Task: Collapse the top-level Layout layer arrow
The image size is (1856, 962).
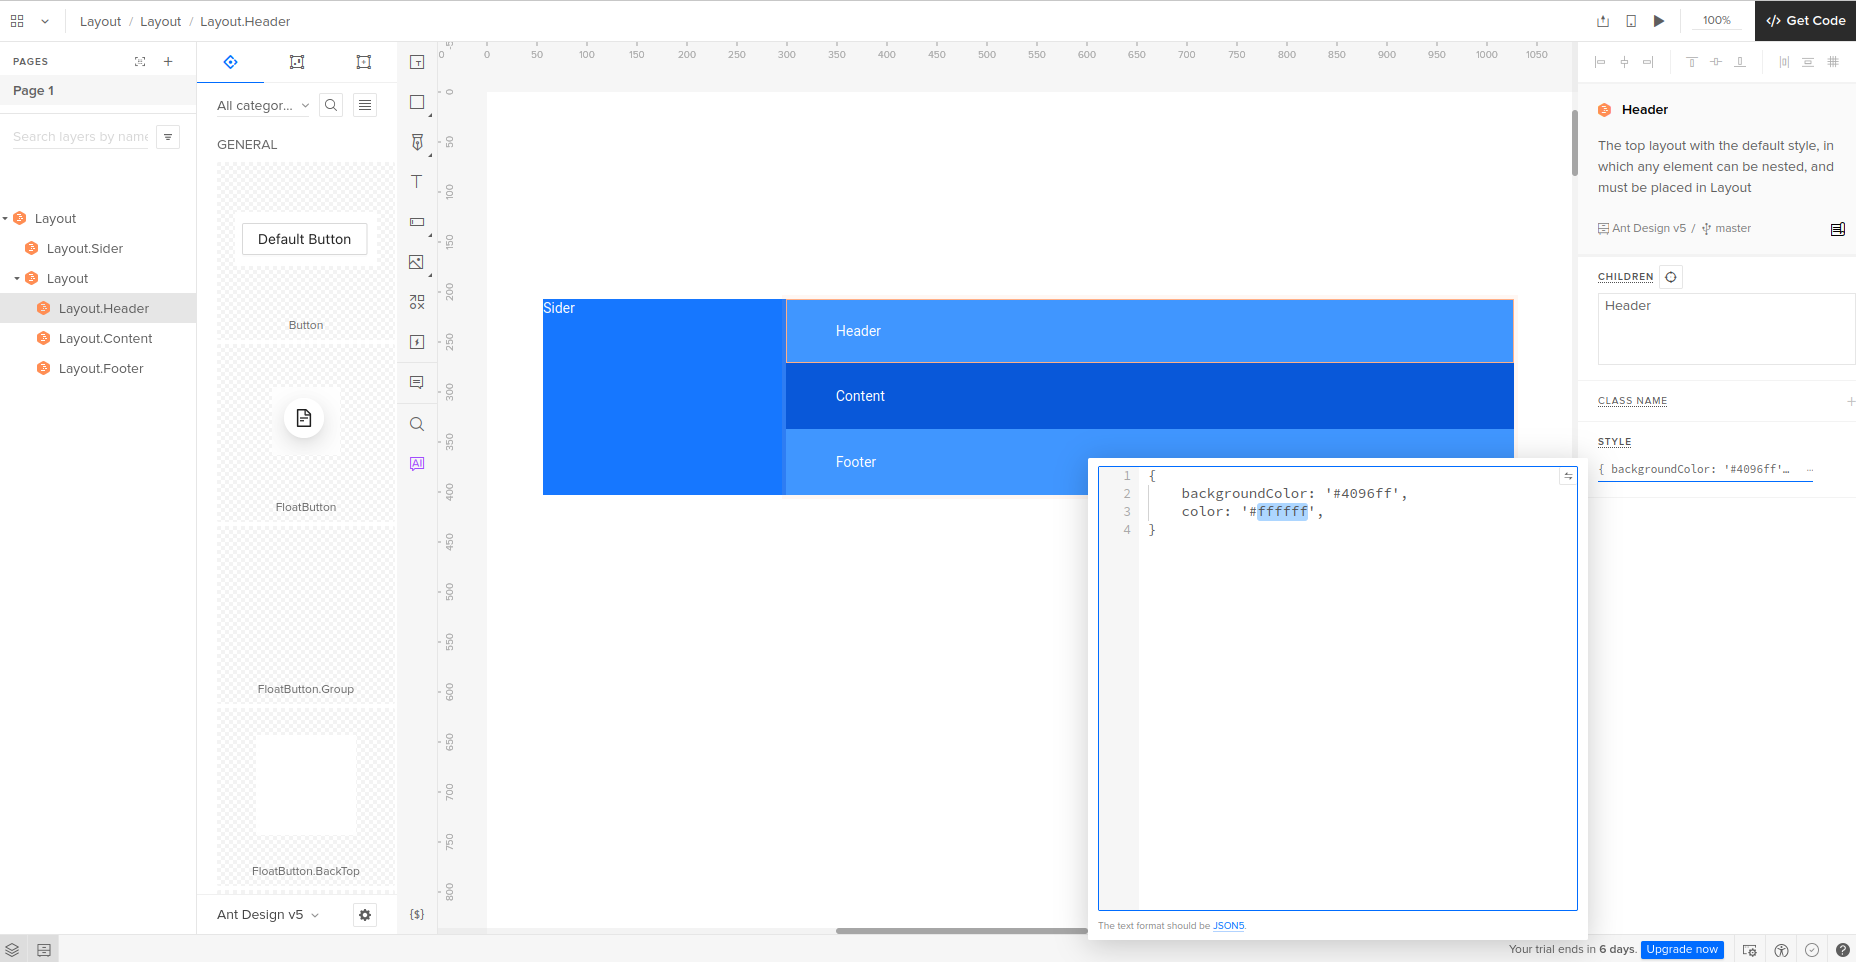Action: [x=6, y=219]
